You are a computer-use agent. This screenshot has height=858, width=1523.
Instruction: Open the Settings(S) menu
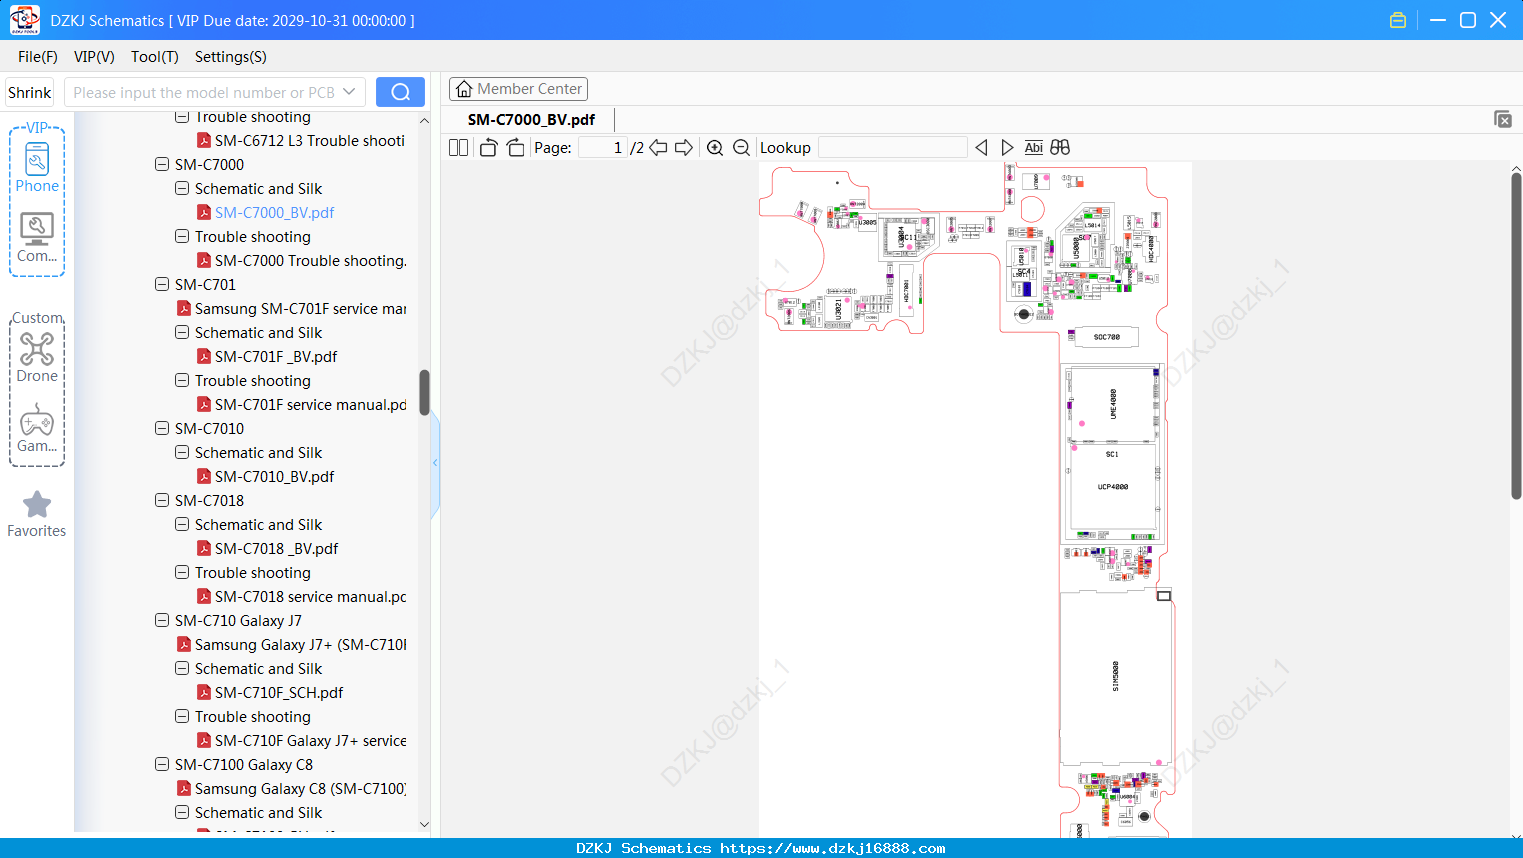coord(231,57)
